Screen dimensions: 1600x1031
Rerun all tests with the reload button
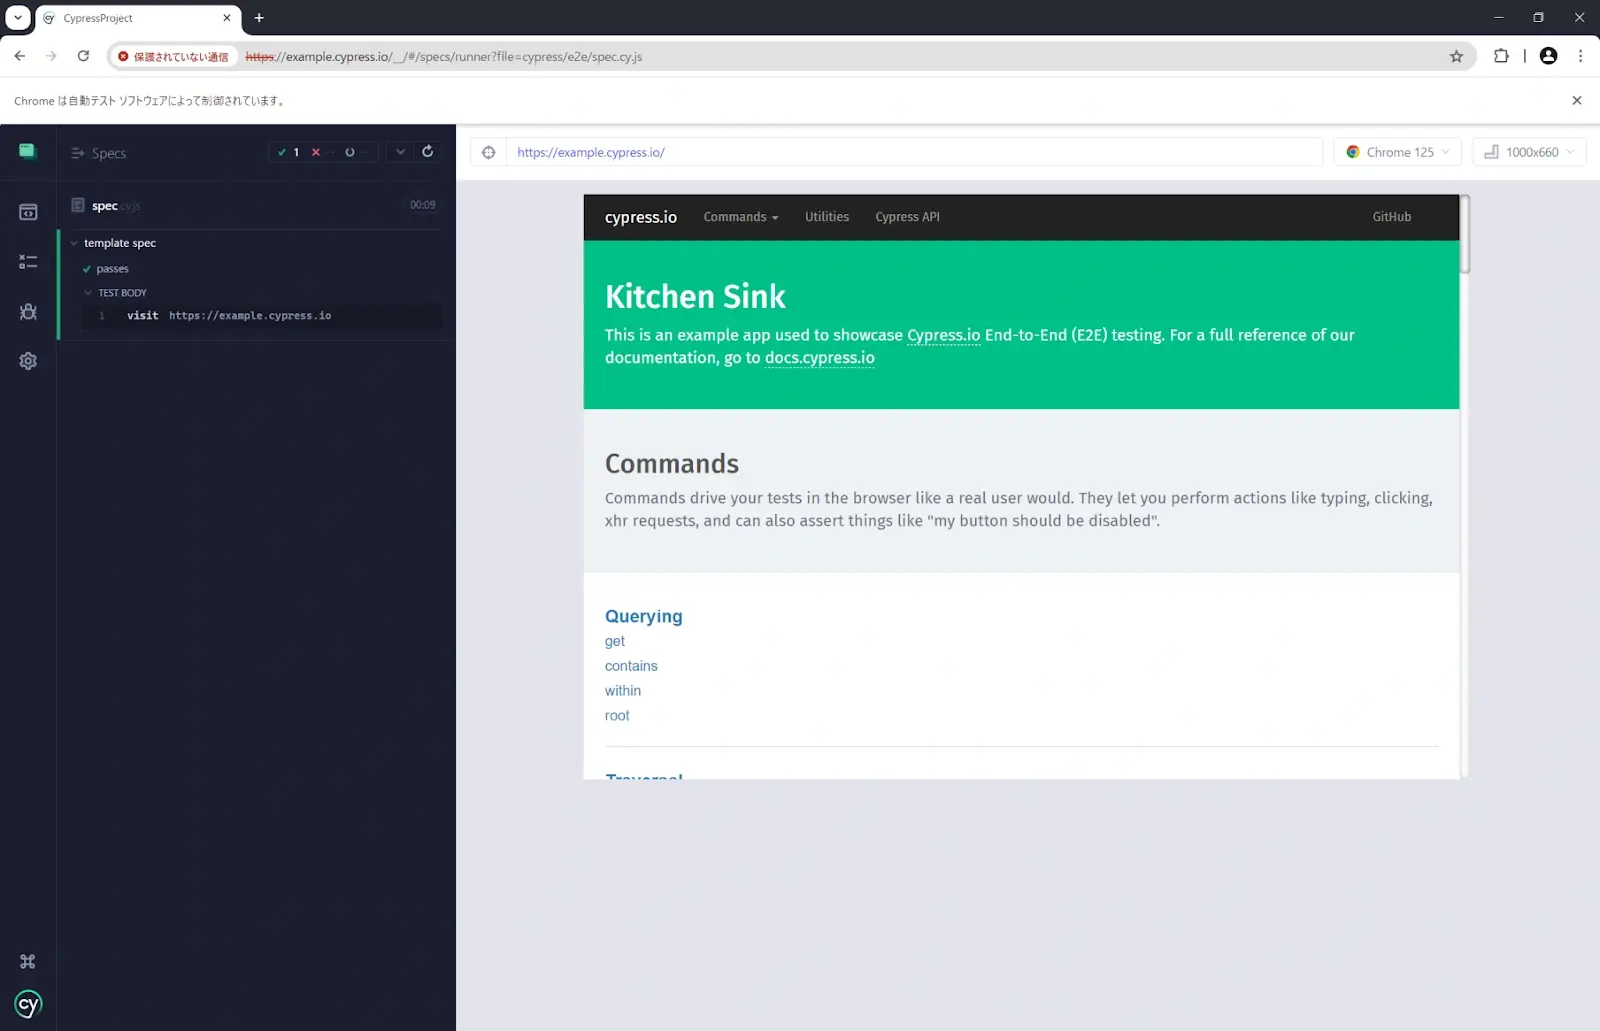tap(427, 152)
